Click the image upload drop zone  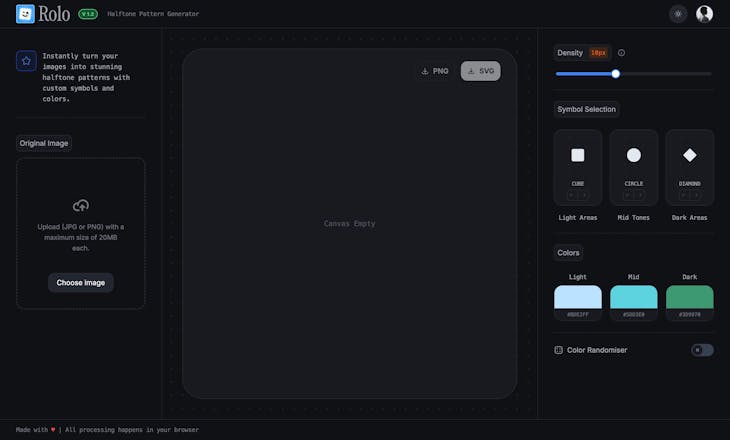coord(81,233)
